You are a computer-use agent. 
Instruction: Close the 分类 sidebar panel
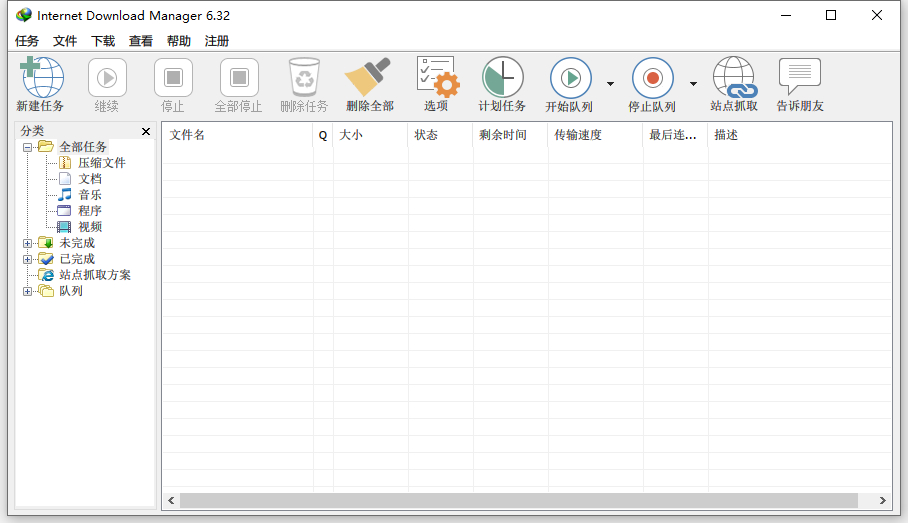146,131
